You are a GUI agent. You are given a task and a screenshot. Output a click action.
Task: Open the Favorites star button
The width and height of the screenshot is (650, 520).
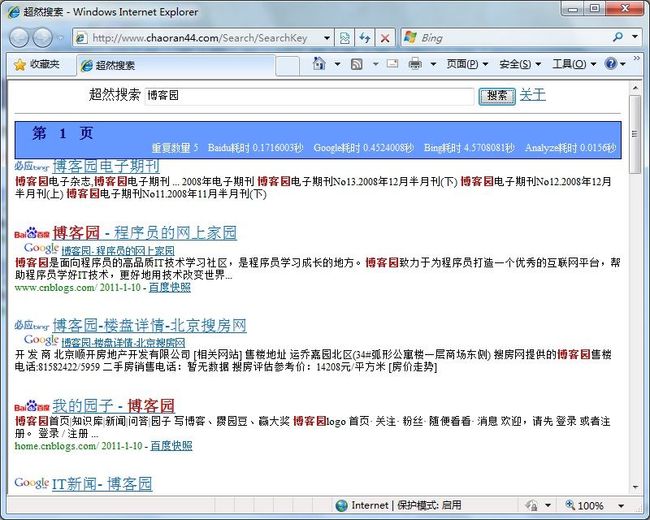(x=36, y=65)
